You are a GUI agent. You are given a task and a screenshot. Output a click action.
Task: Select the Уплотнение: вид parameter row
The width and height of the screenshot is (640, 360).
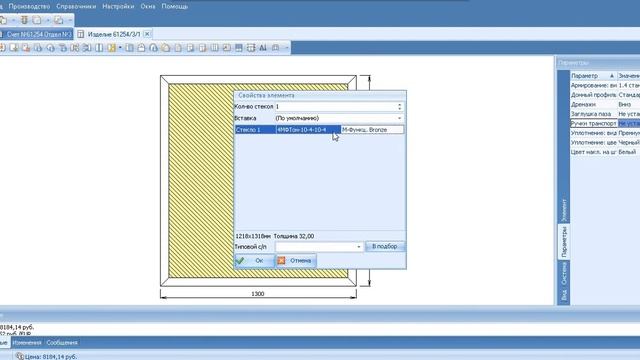[605, 133]
